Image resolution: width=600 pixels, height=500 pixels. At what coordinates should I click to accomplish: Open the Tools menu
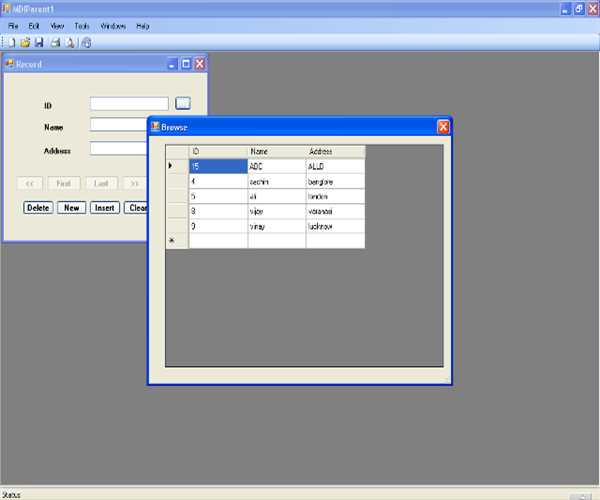point(82,25)
